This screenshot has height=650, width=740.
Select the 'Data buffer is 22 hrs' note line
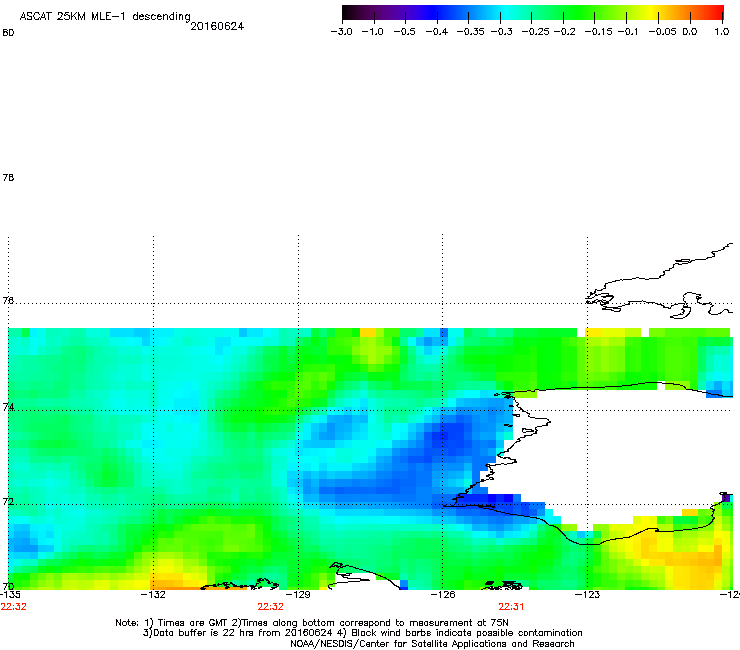pyautogui.click(x=362, y=633)
